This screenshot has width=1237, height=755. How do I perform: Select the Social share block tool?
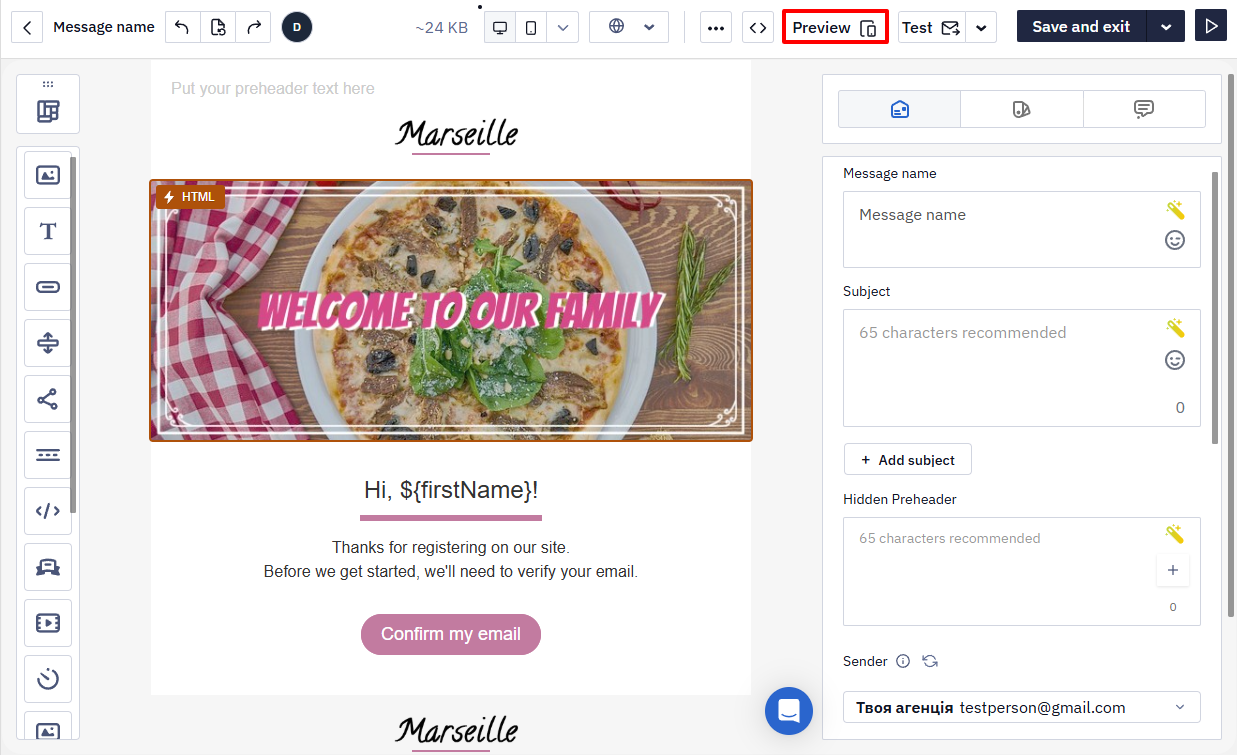(48, 400)
